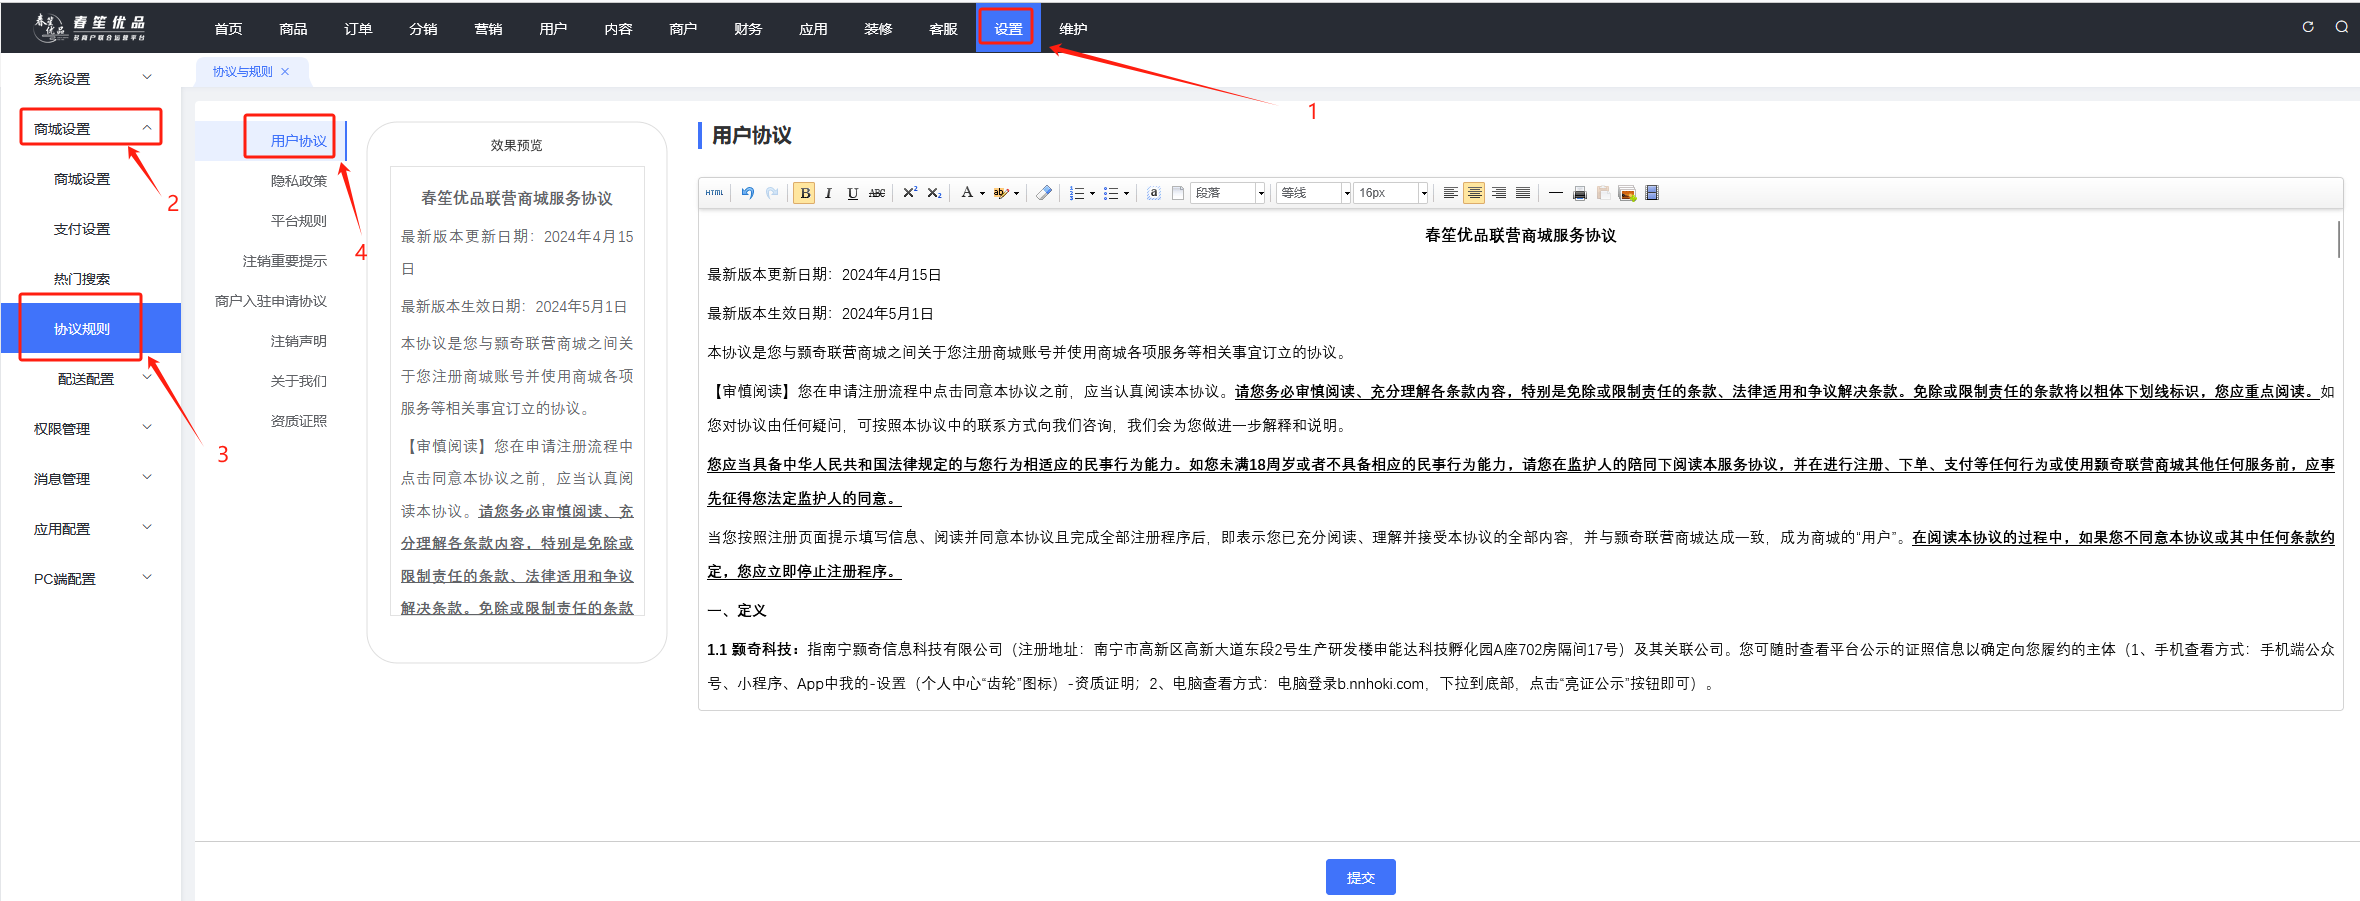Open the font color dropdown arrow
The image size is (2360, 901).
[982, 193]
